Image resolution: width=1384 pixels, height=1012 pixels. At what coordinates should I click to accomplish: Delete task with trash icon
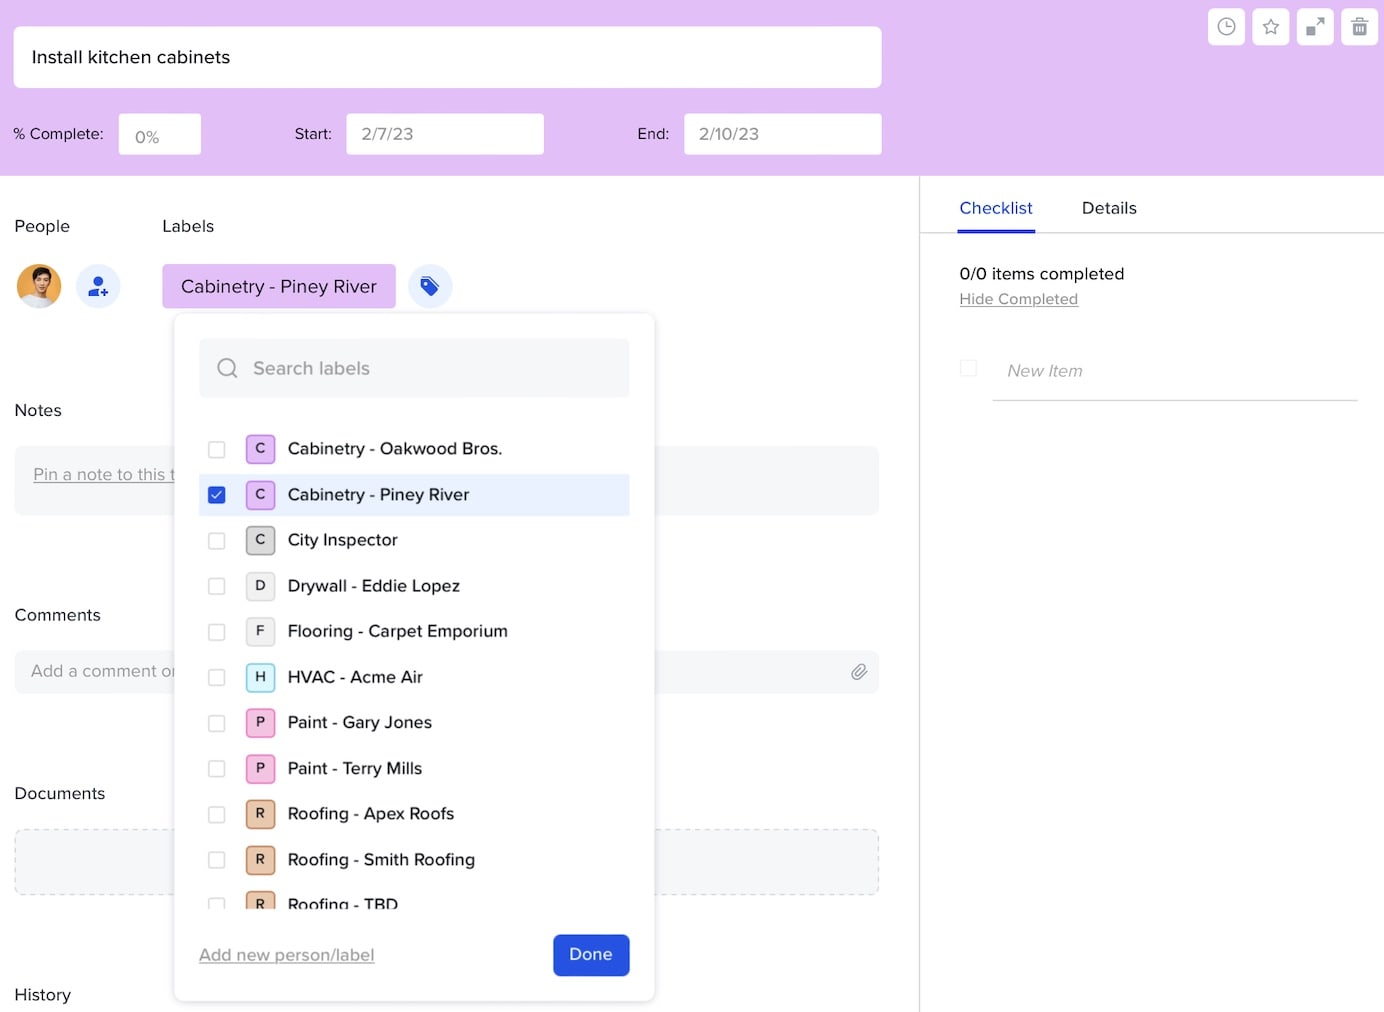pos(1359,27)
